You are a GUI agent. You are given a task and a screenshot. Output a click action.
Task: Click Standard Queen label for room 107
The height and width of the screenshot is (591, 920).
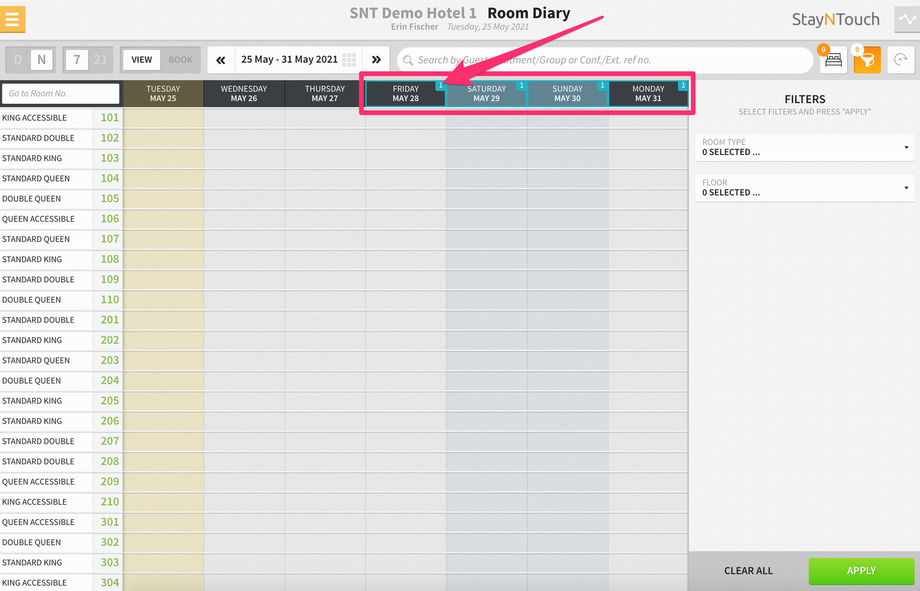(x=36, y=239)
